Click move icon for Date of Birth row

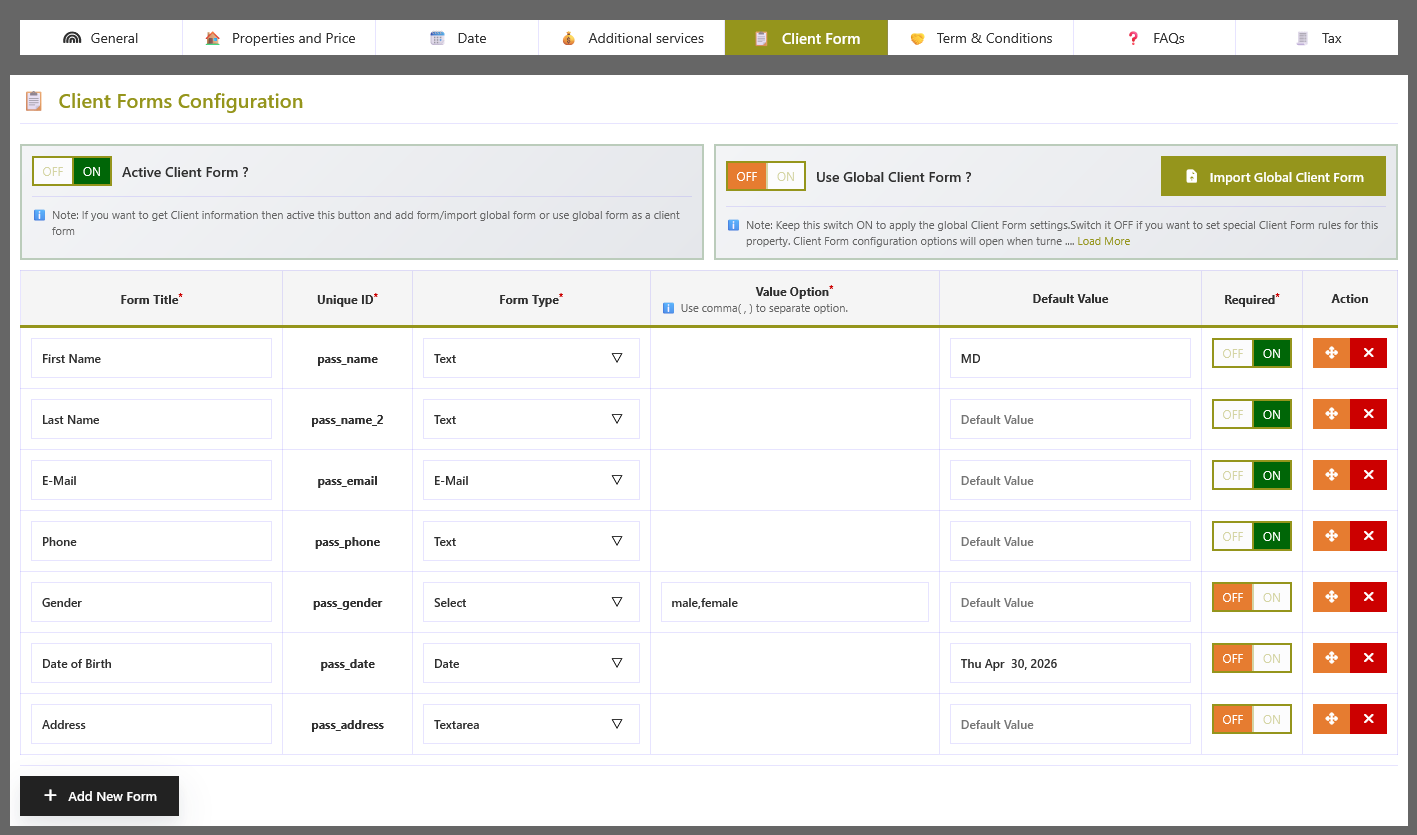click(1331, 658)
